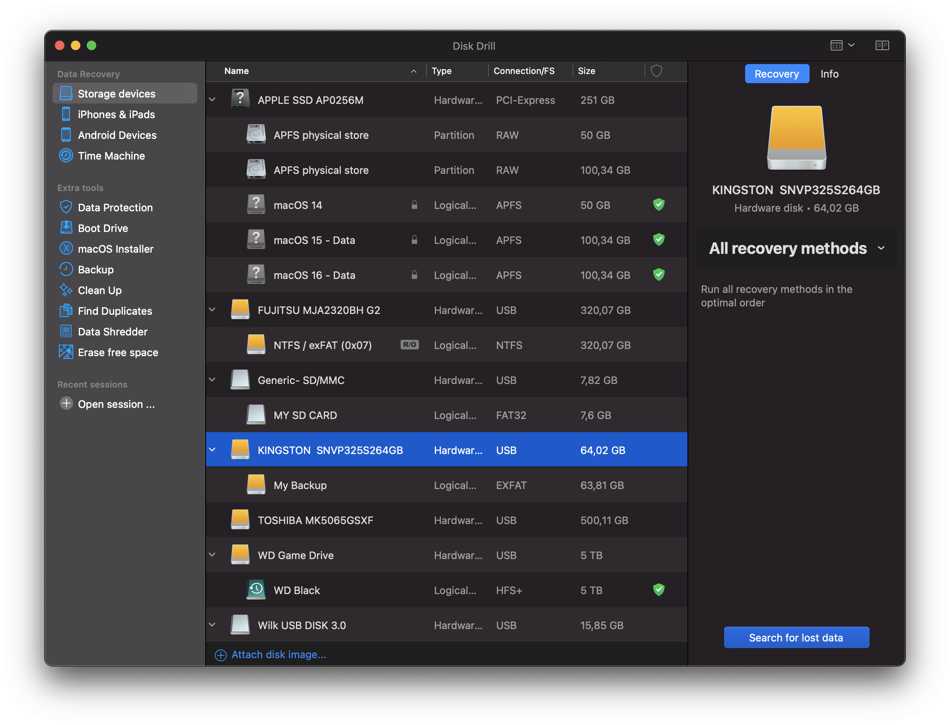The width and height of the screenshot is (950, 725).
Task: Click the lock icon on macOS 16 - Data
Action: pyautogui.click(x=414, y=275)
